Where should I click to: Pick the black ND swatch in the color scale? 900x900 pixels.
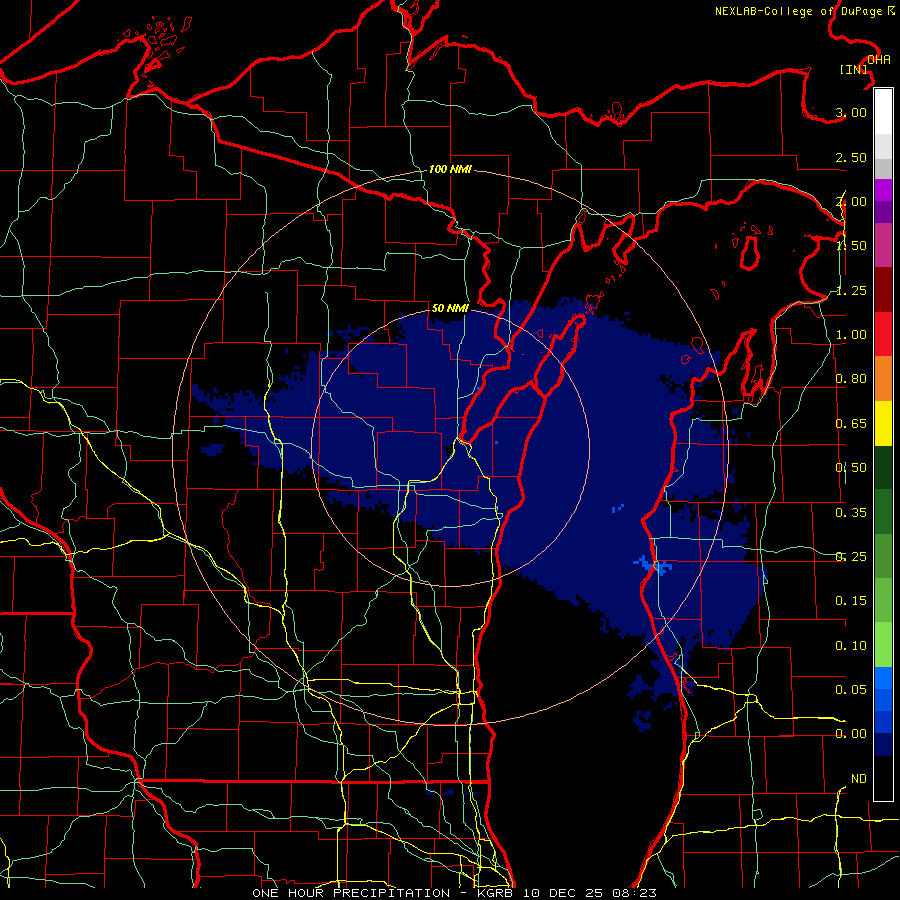click(883, 778)
